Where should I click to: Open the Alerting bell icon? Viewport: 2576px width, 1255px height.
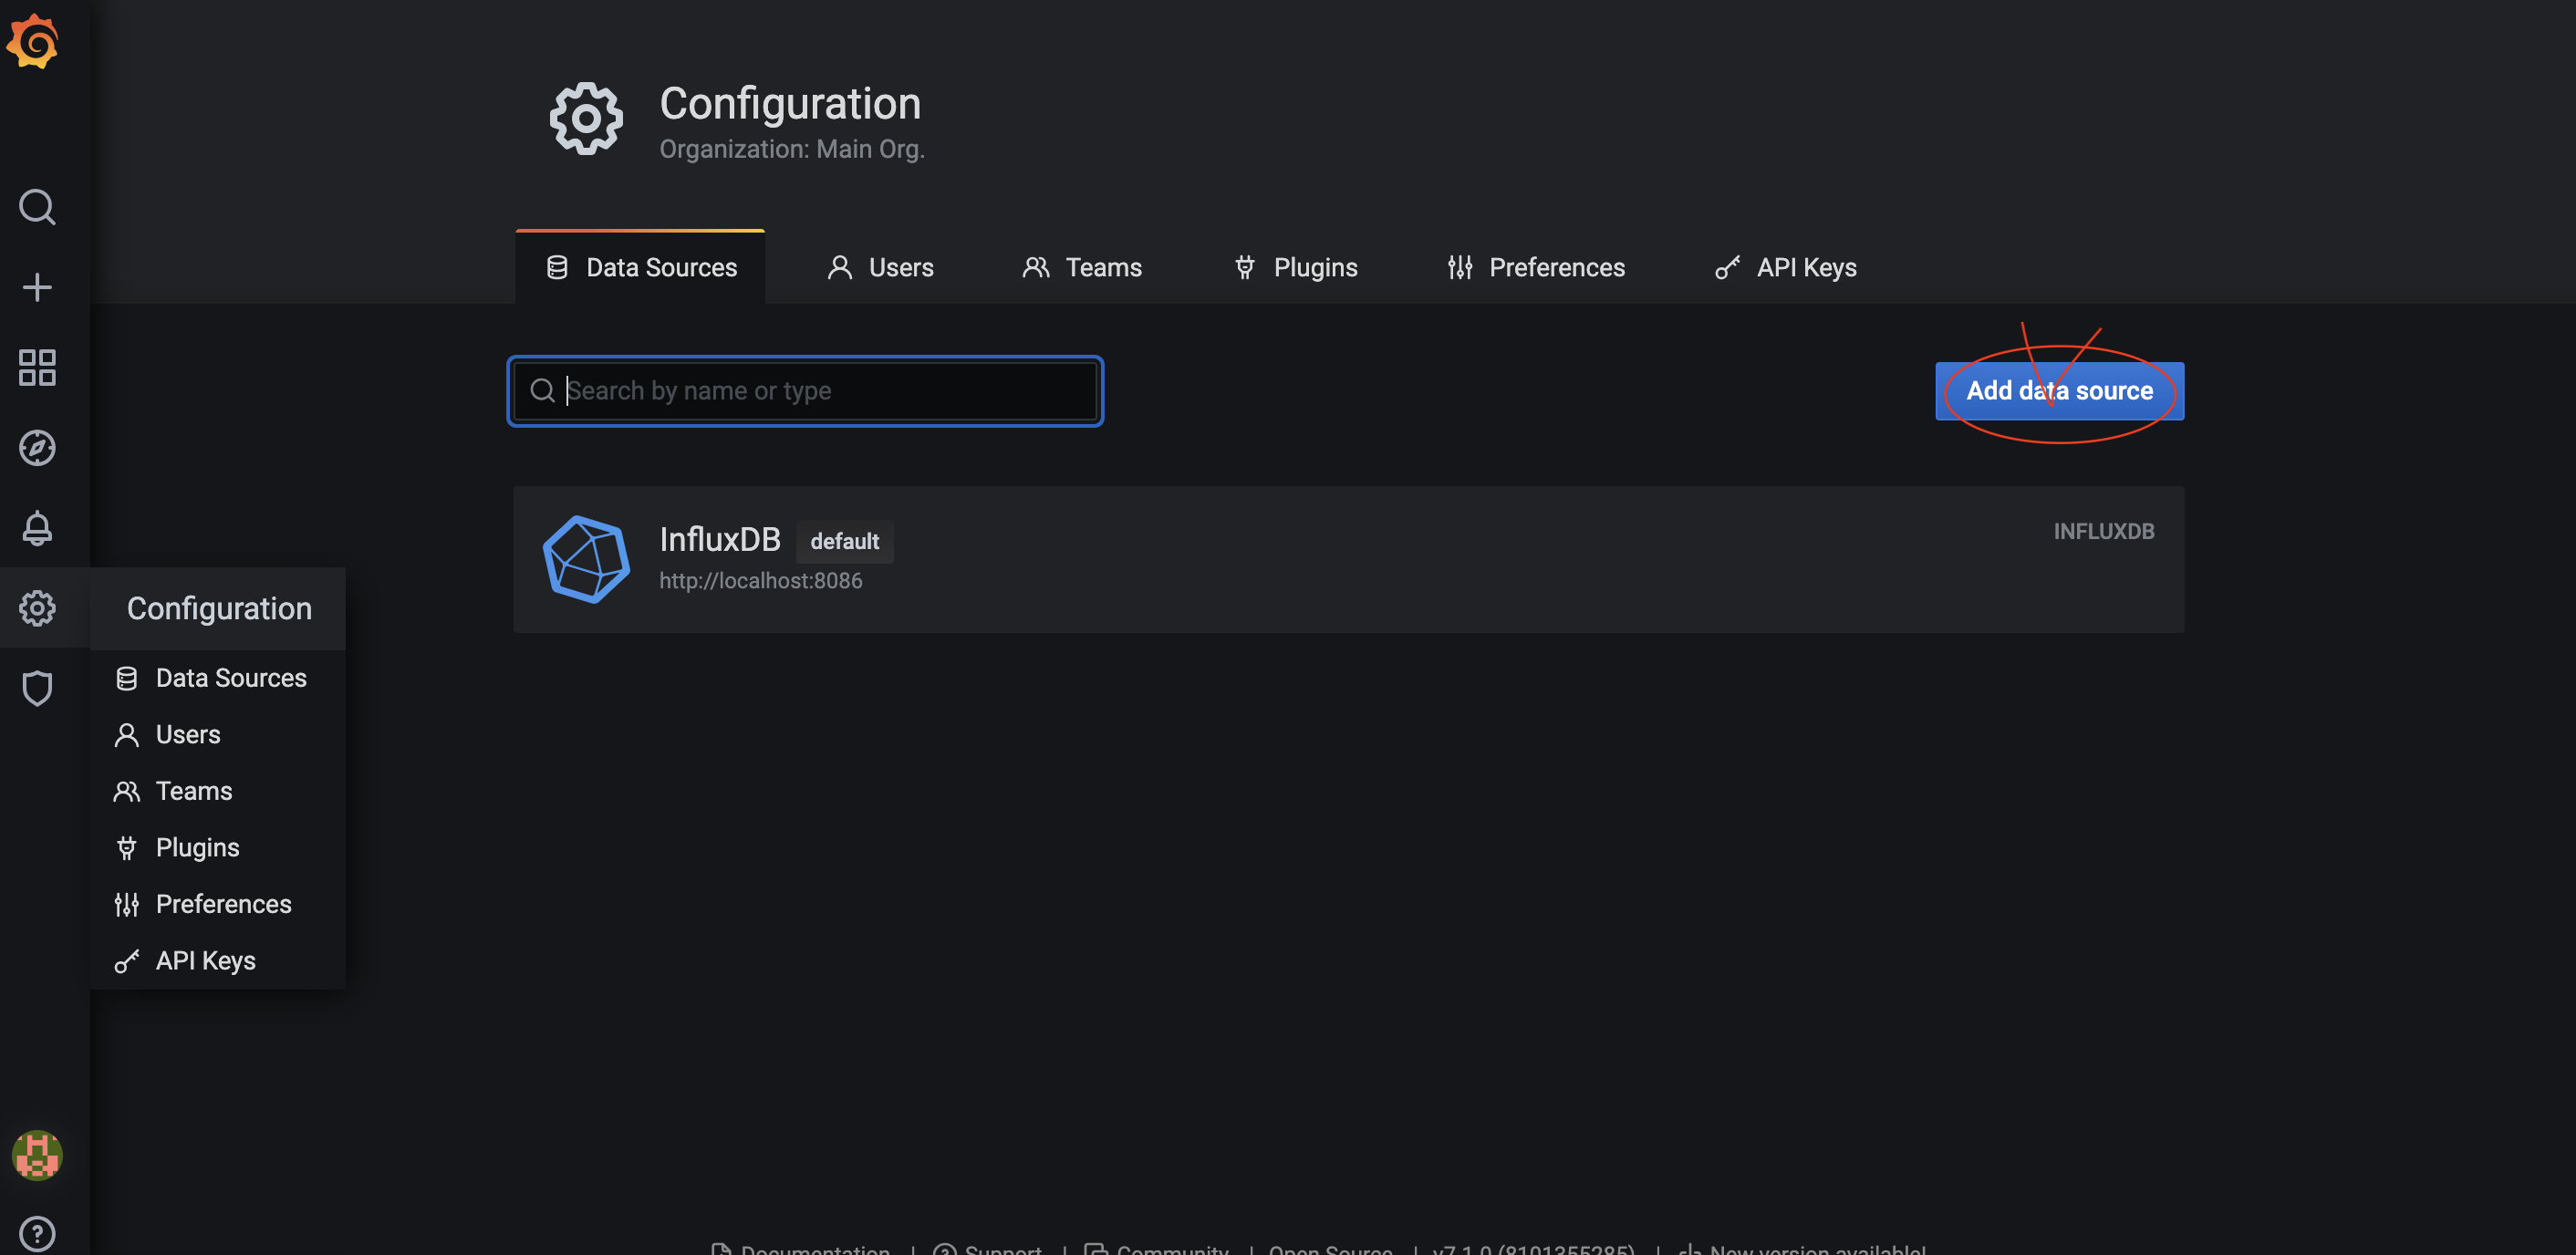coord(37,528)
